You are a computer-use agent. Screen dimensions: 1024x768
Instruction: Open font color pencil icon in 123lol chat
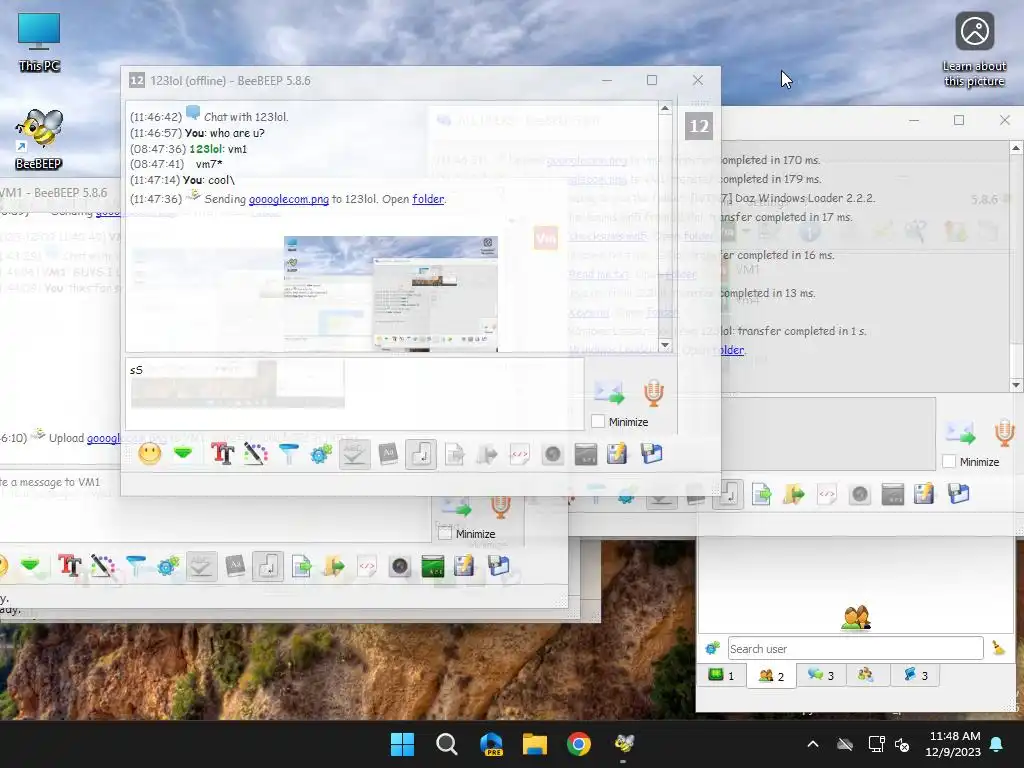coord(255,453)
